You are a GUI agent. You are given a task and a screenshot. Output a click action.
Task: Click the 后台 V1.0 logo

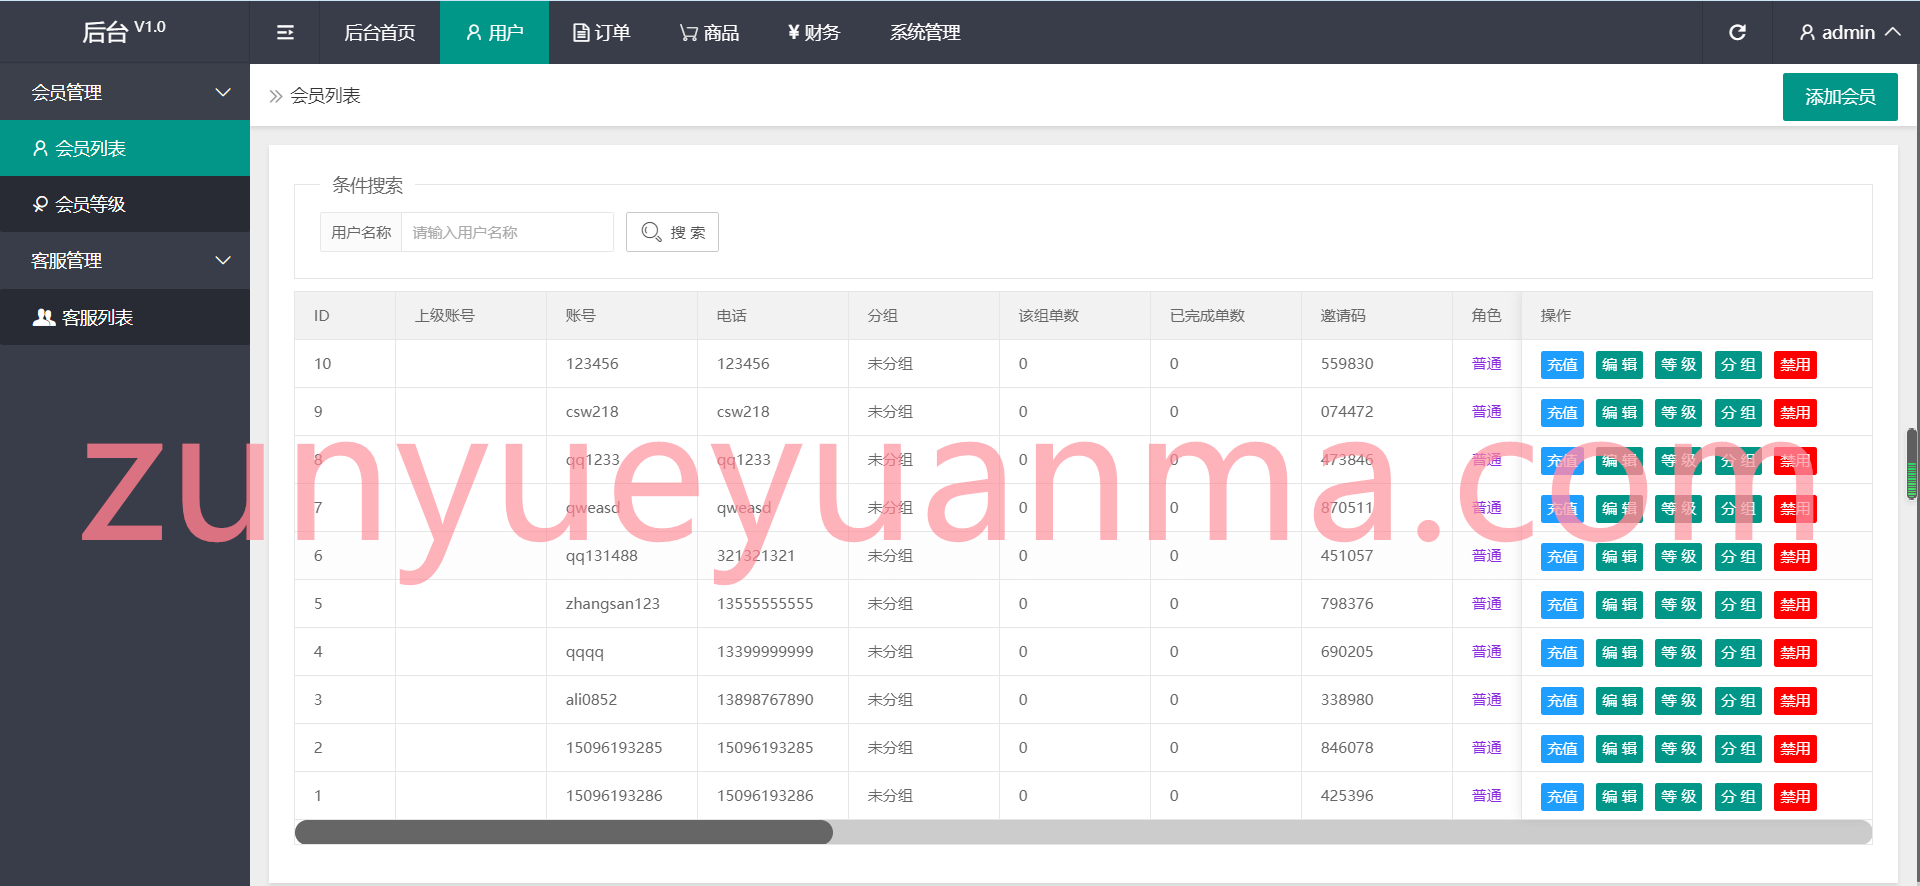click(x=124, y=32)
